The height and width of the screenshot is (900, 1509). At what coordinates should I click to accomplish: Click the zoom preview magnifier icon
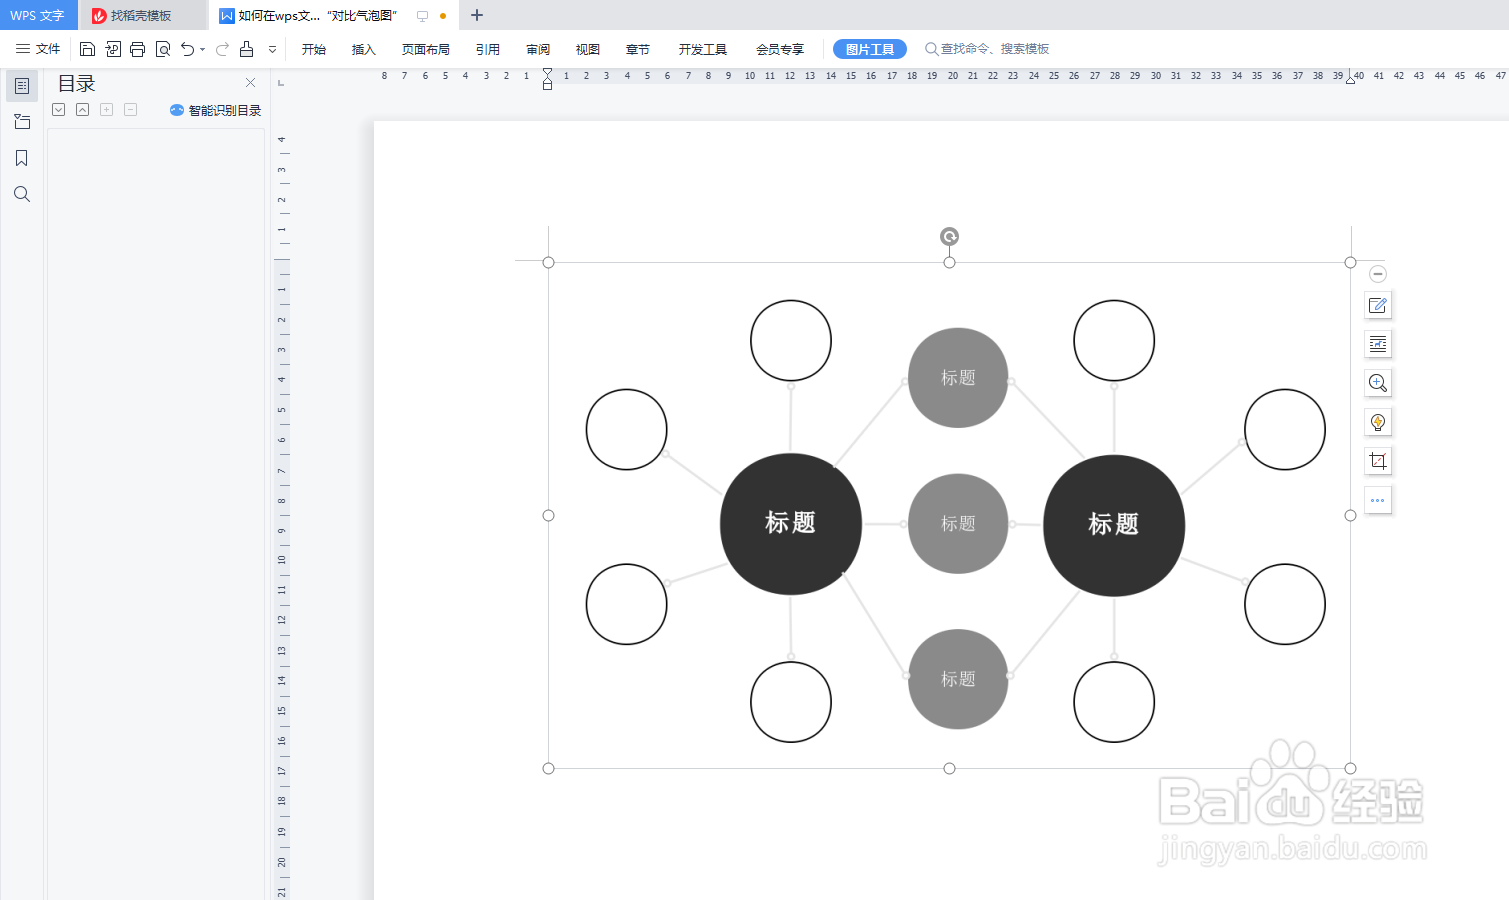tap(1378, 383)
